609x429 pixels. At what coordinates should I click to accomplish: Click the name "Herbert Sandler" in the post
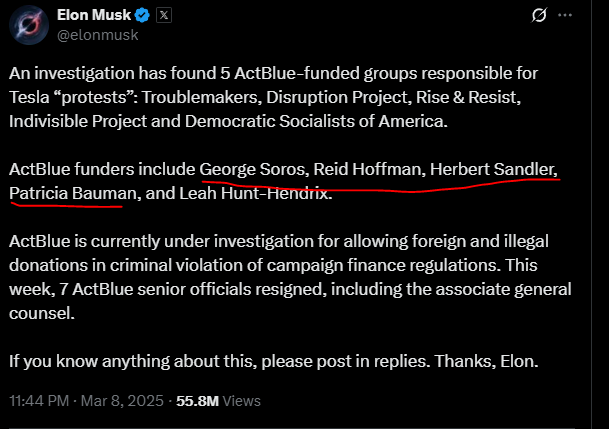(x=491, y=168)
